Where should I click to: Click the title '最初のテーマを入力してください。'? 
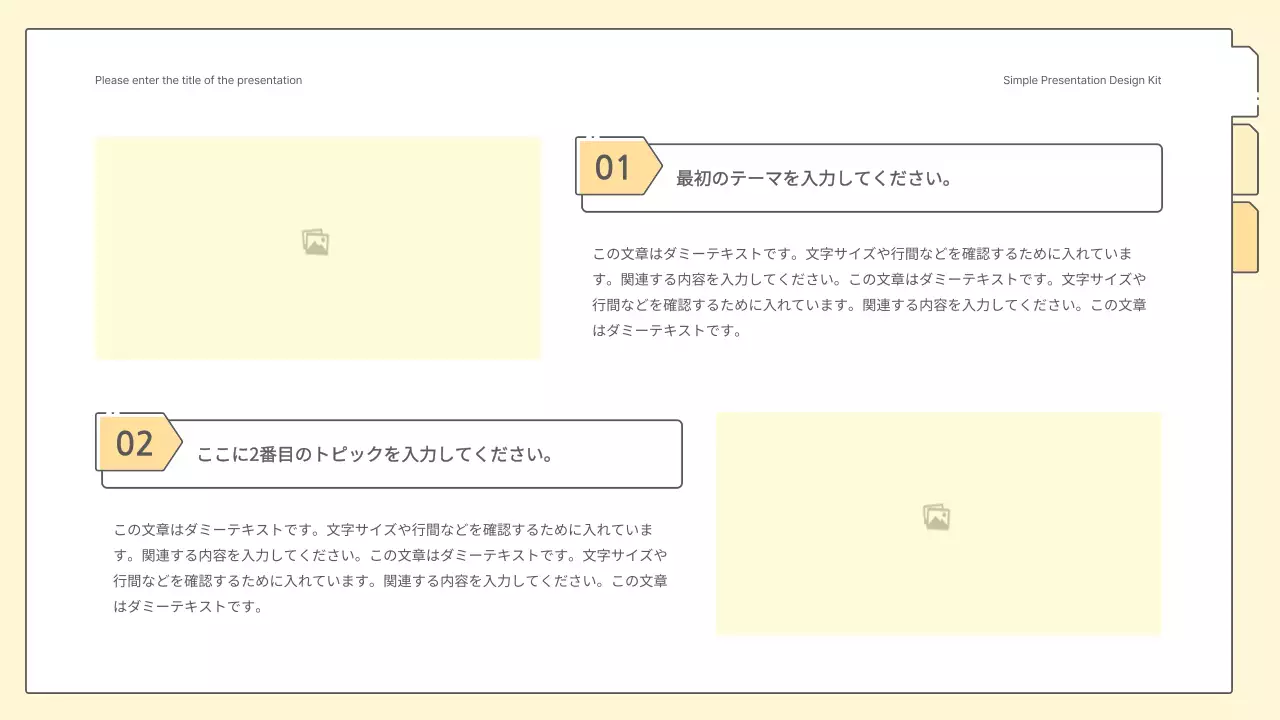[812, 178]
